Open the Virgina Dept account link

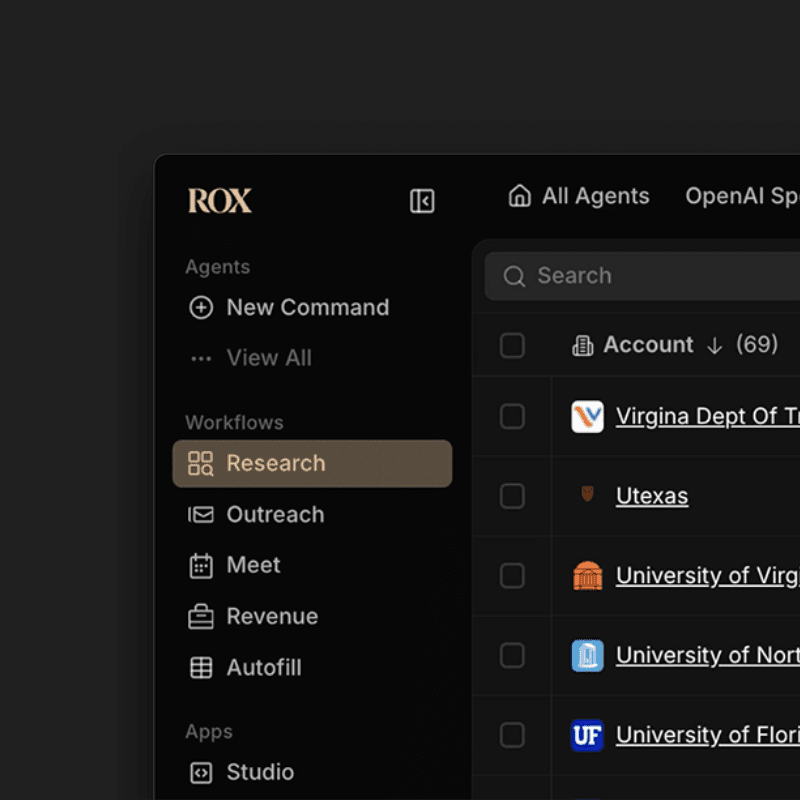706,416
